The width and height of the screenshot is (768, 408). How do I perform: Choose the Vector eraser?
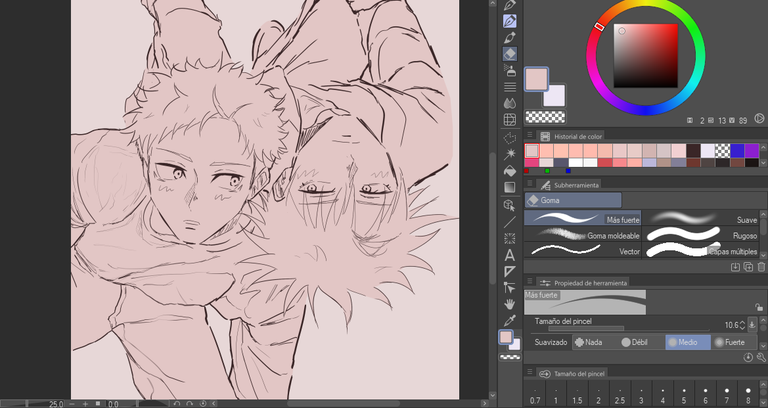[582, 250]
